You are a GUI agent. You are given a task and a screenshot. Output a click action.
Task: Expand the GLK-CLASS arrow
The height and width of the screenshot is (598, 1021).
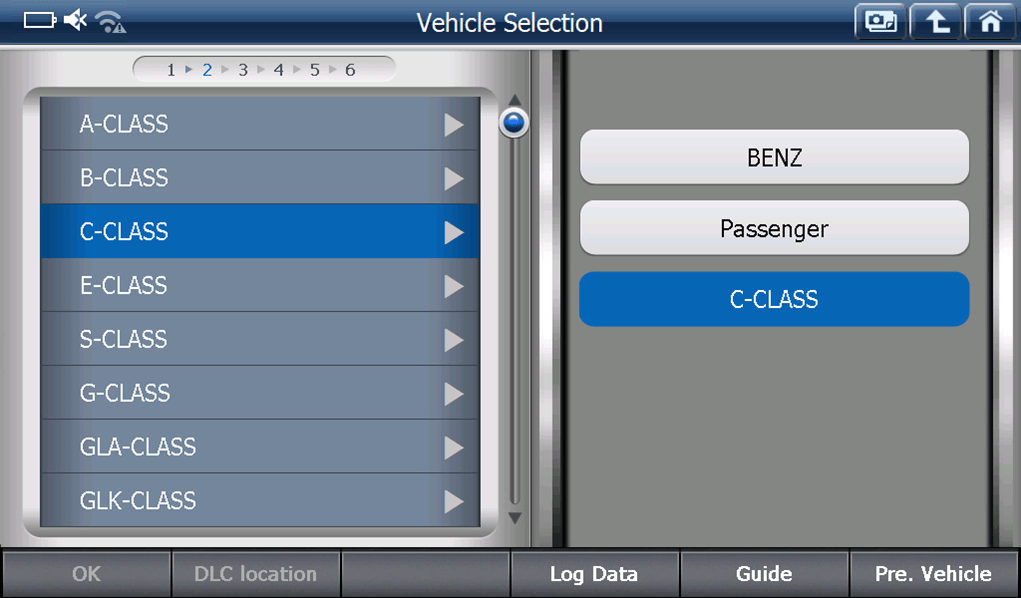(454, 501)
